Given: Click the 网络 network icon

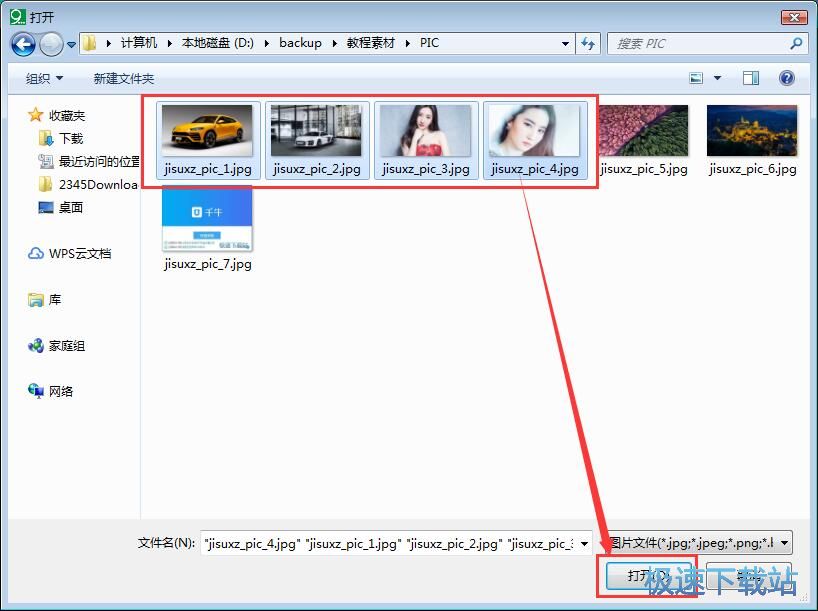Looking at the screenshot, I should pos(35,391).
